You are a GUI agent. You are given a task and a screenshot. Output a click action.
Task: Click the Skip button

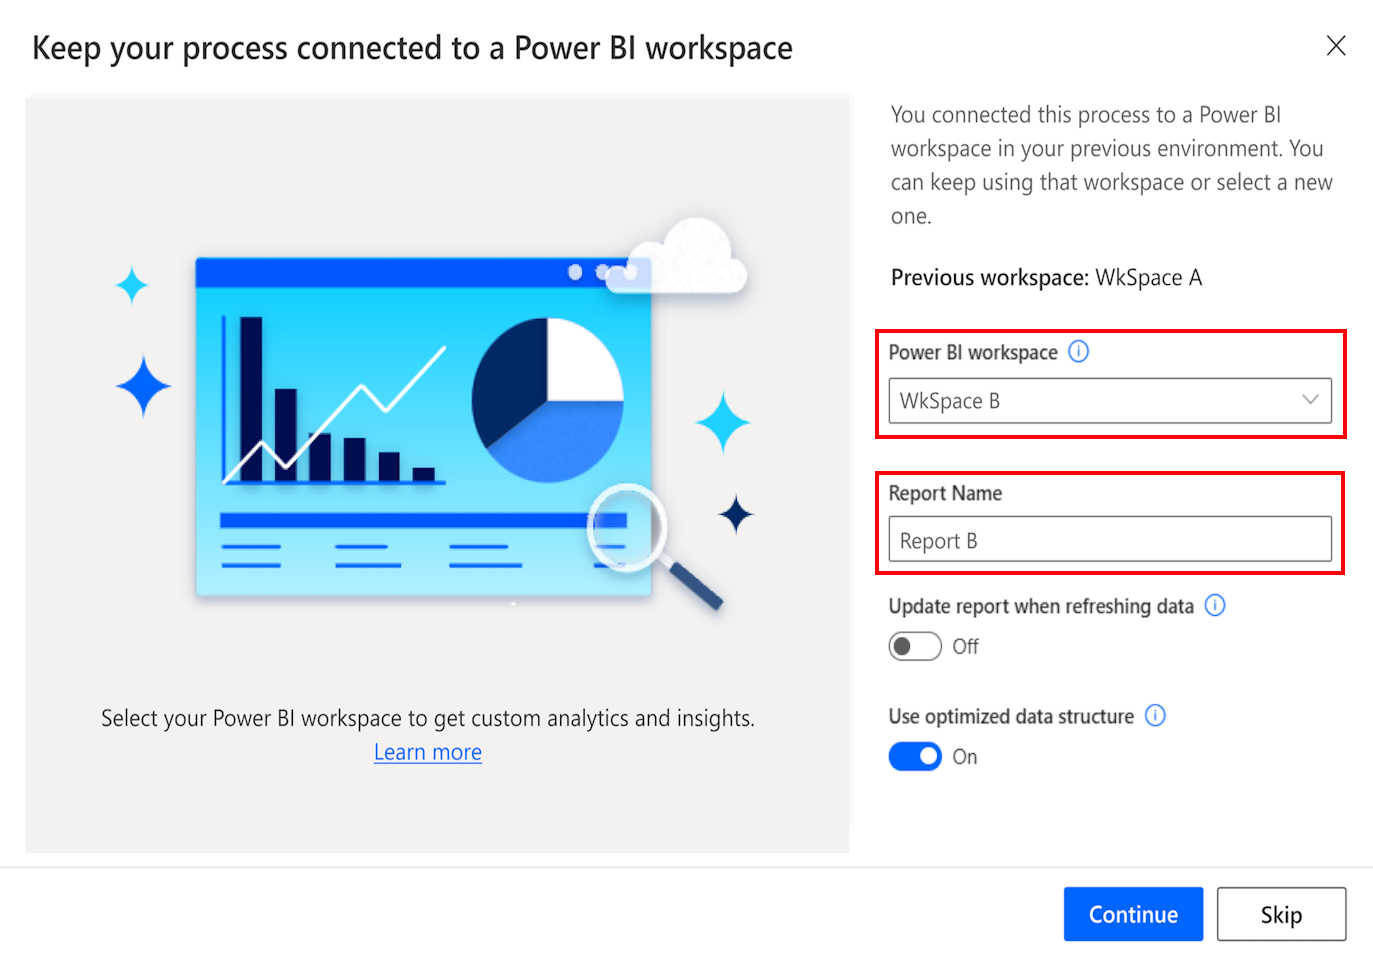tap(1281, 914)
